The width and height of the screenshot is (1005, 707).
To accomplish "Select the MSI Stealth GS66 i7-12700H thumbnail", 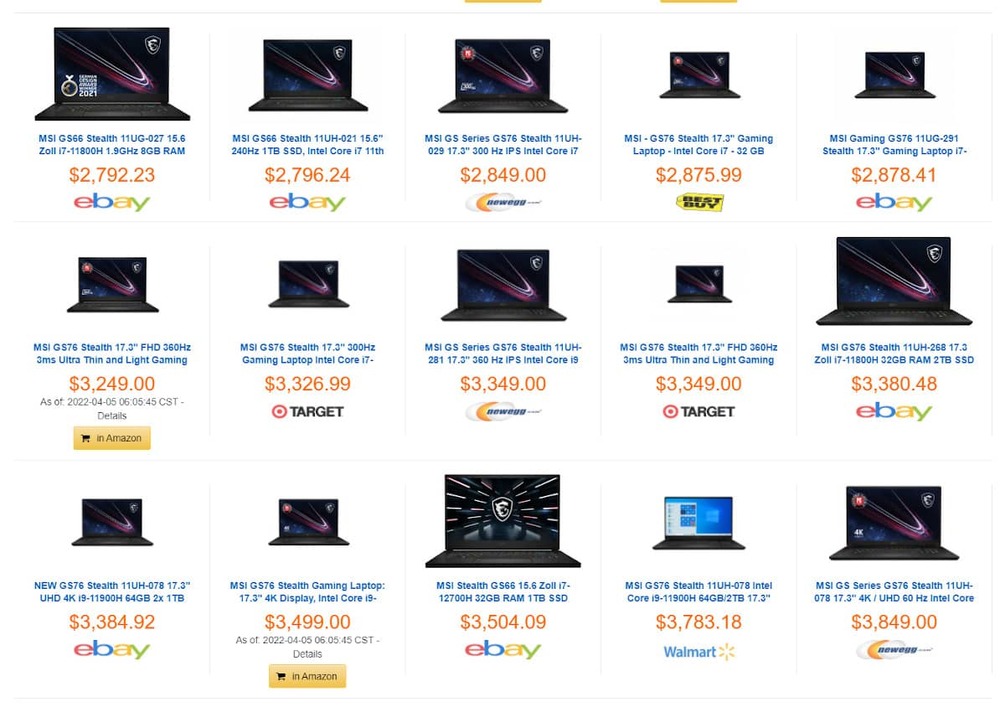I will [x=503, y=519].
